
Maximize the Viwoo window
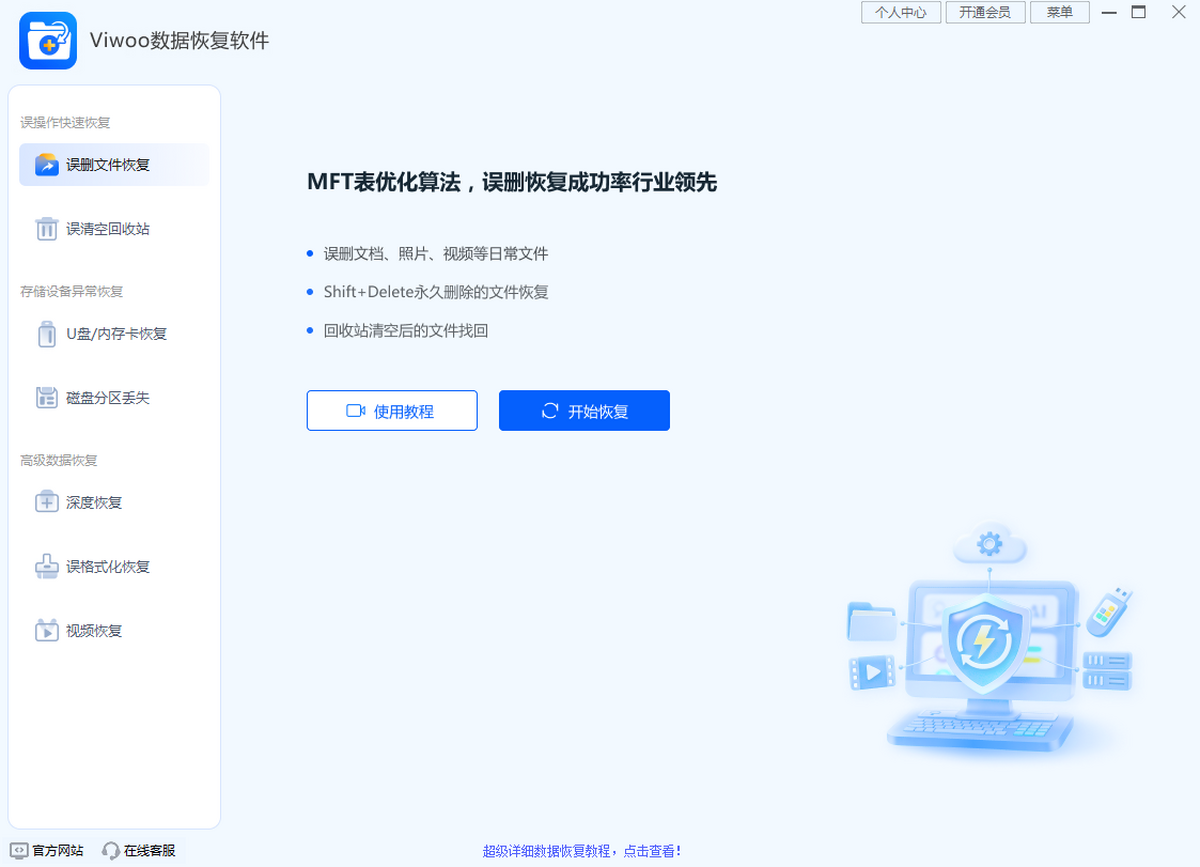click(x=1138, y=13)
